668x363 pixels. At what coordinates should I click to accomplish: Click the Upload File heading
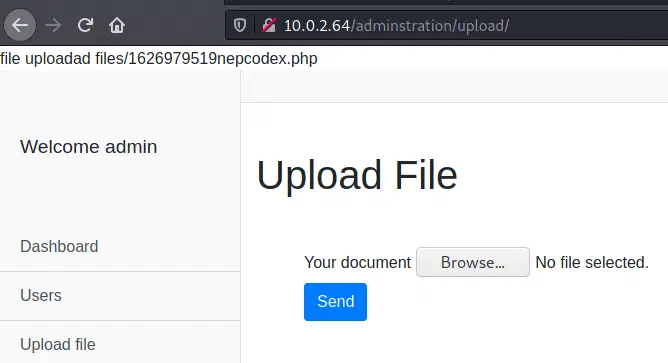pyautogui.click(x=357, y=175)
